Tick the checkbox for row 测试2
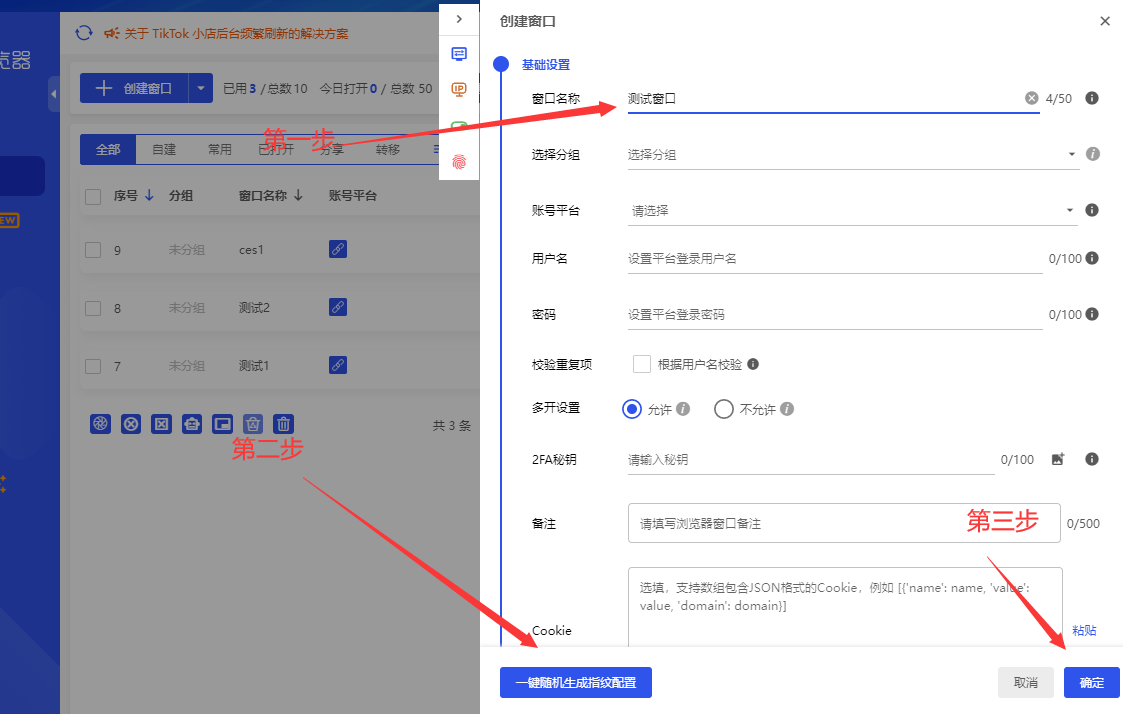 point(93,308)
